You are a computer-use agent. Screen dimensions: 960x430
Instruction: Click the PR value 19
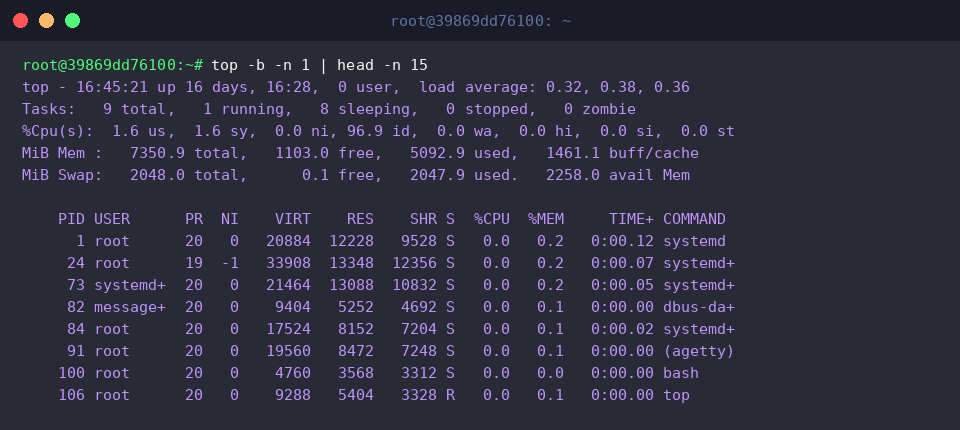click(x=193, y=263)
